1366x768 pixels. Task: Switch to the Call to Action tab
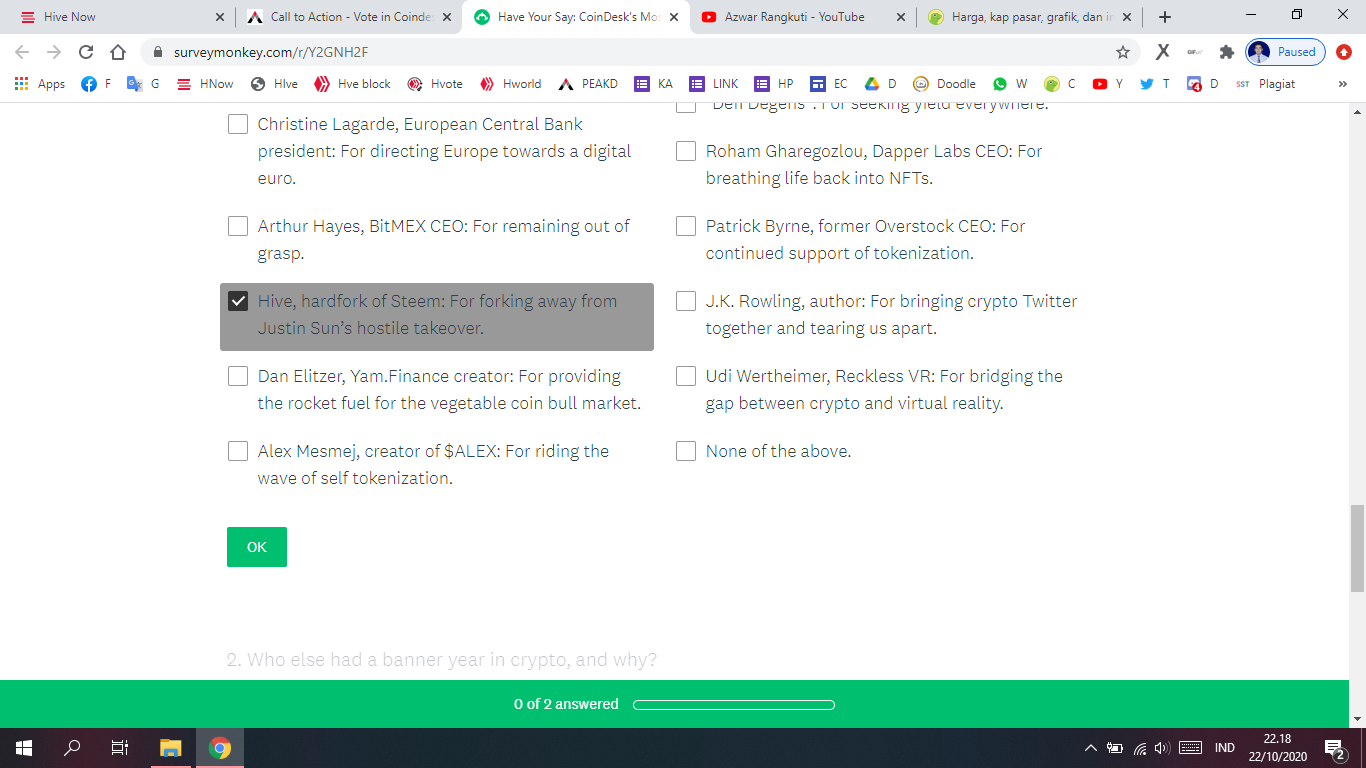tap(348, 17)
